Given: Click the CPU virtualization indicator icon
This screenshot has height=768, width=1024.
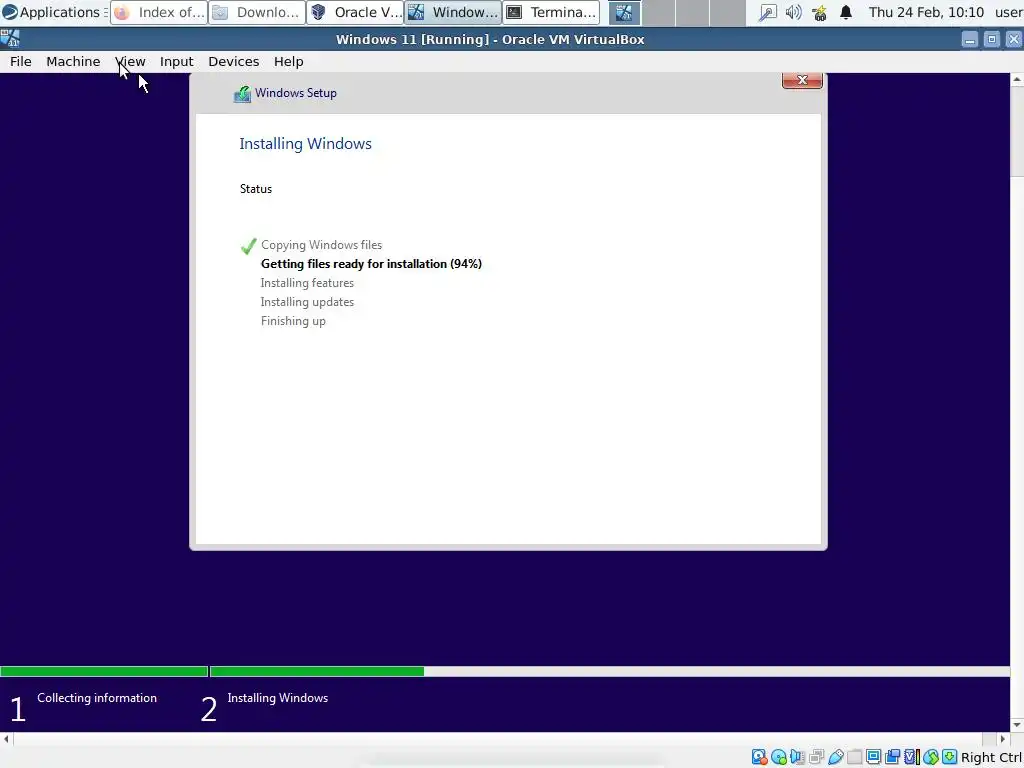Looking at the screenshot, I should [912, 758].
